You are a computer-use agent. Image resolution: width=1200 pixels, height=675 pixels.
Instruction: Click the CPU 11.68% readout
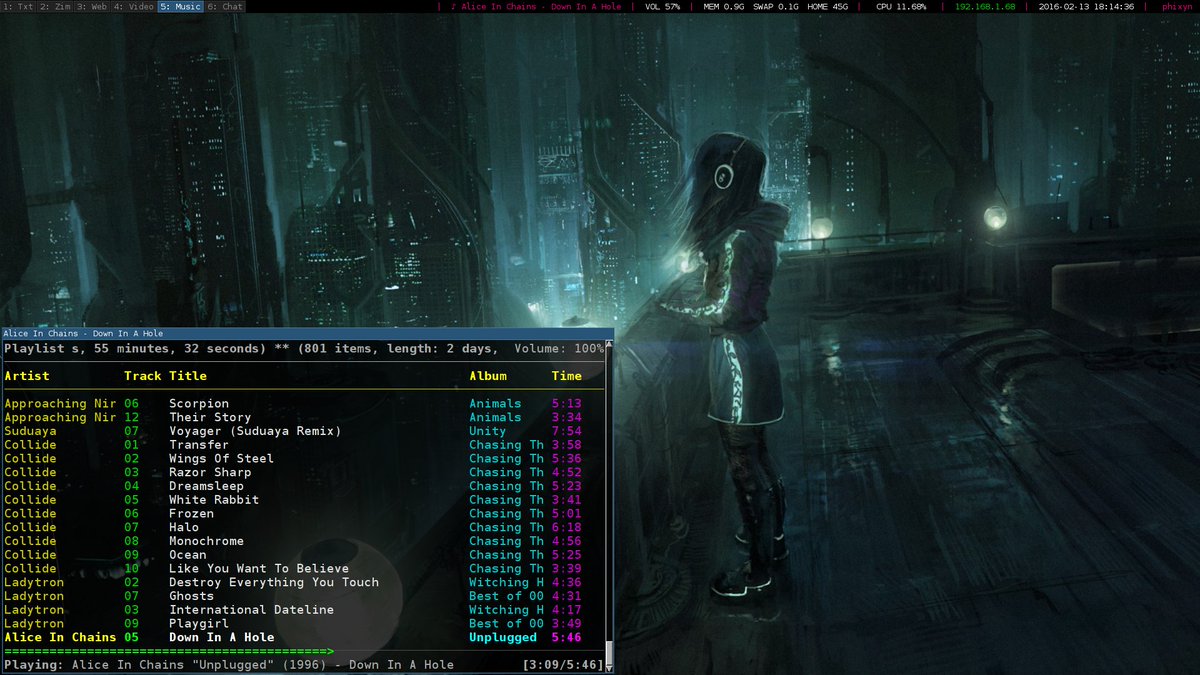click(x=900, y=6)
